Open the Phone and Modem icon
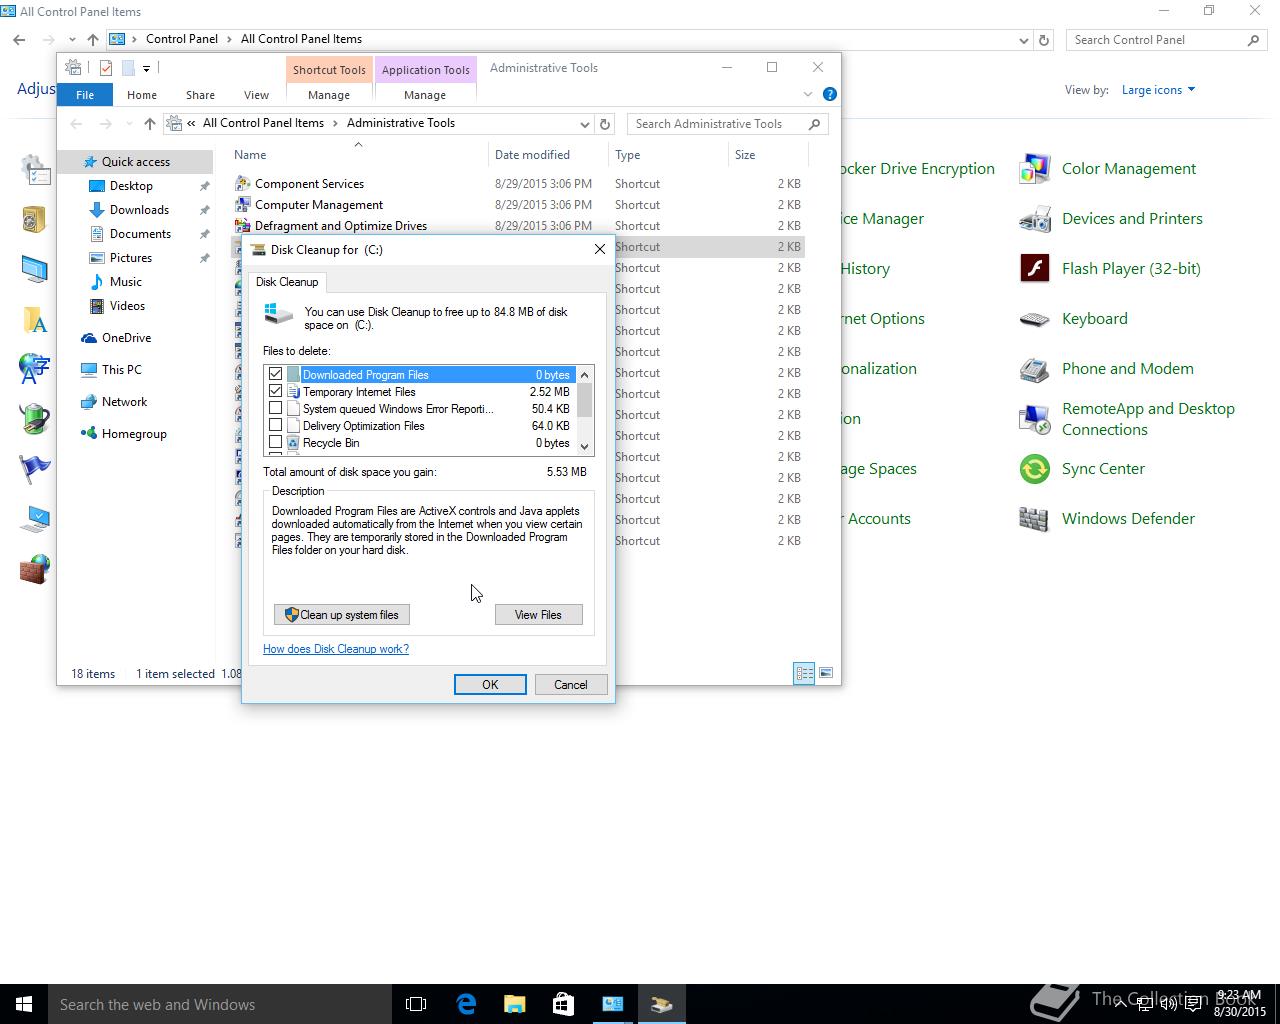 click(1035, 369)
